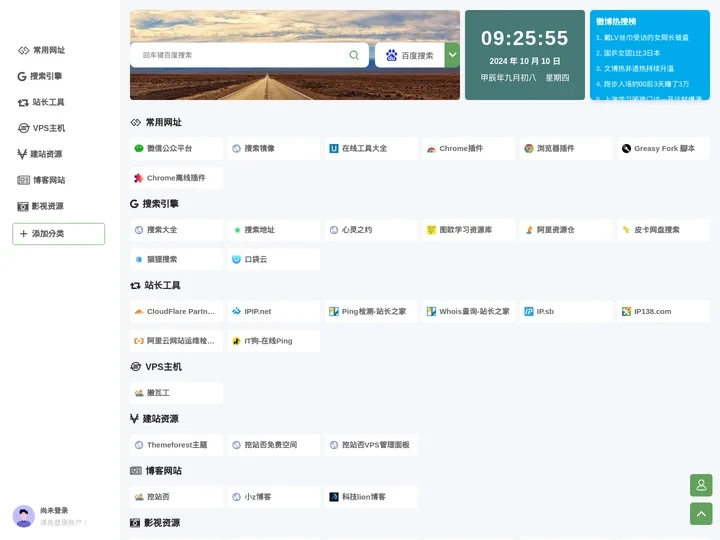Open the 心灵之约 link card

[x=371, y=230]
